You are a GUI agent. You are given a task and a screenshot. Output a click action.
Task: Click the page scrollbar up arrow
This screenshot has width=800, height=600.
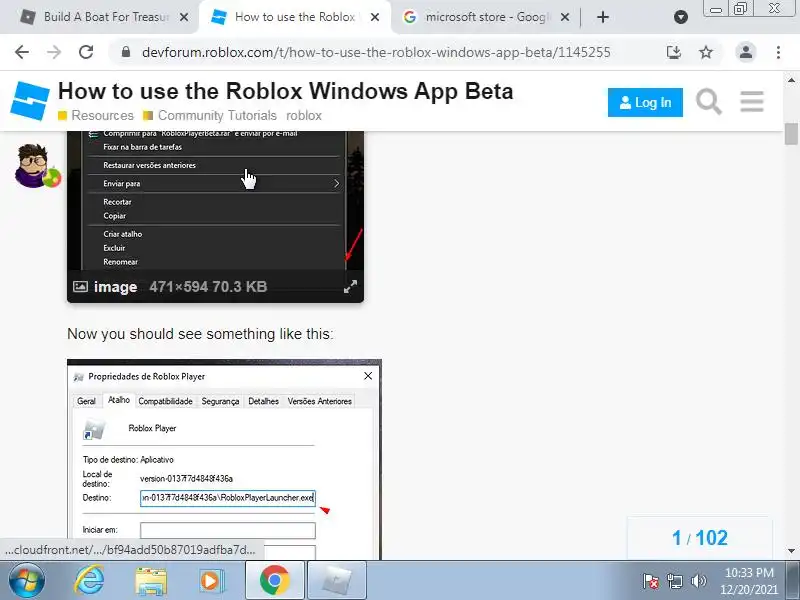791,80
